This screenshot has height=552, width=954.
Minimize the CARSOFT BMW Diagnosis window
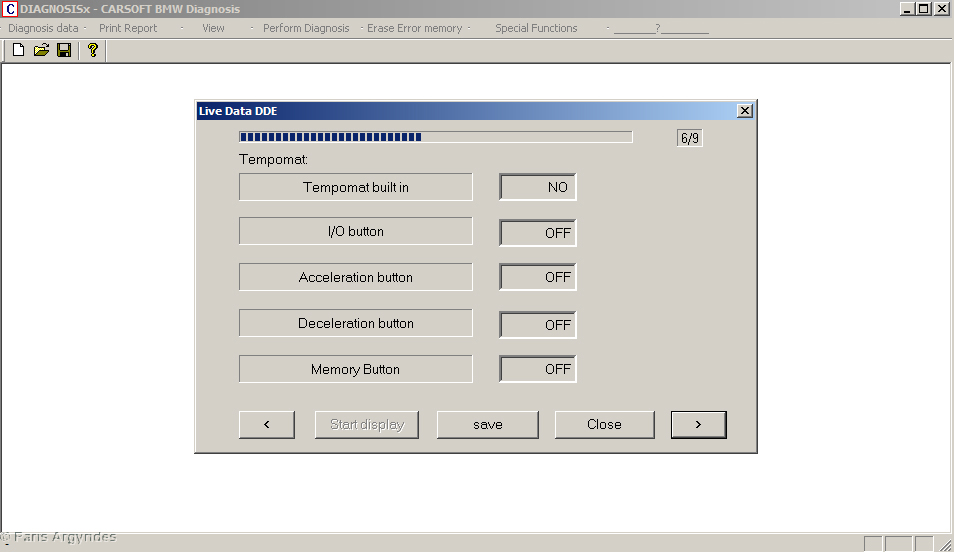(907, 9)
